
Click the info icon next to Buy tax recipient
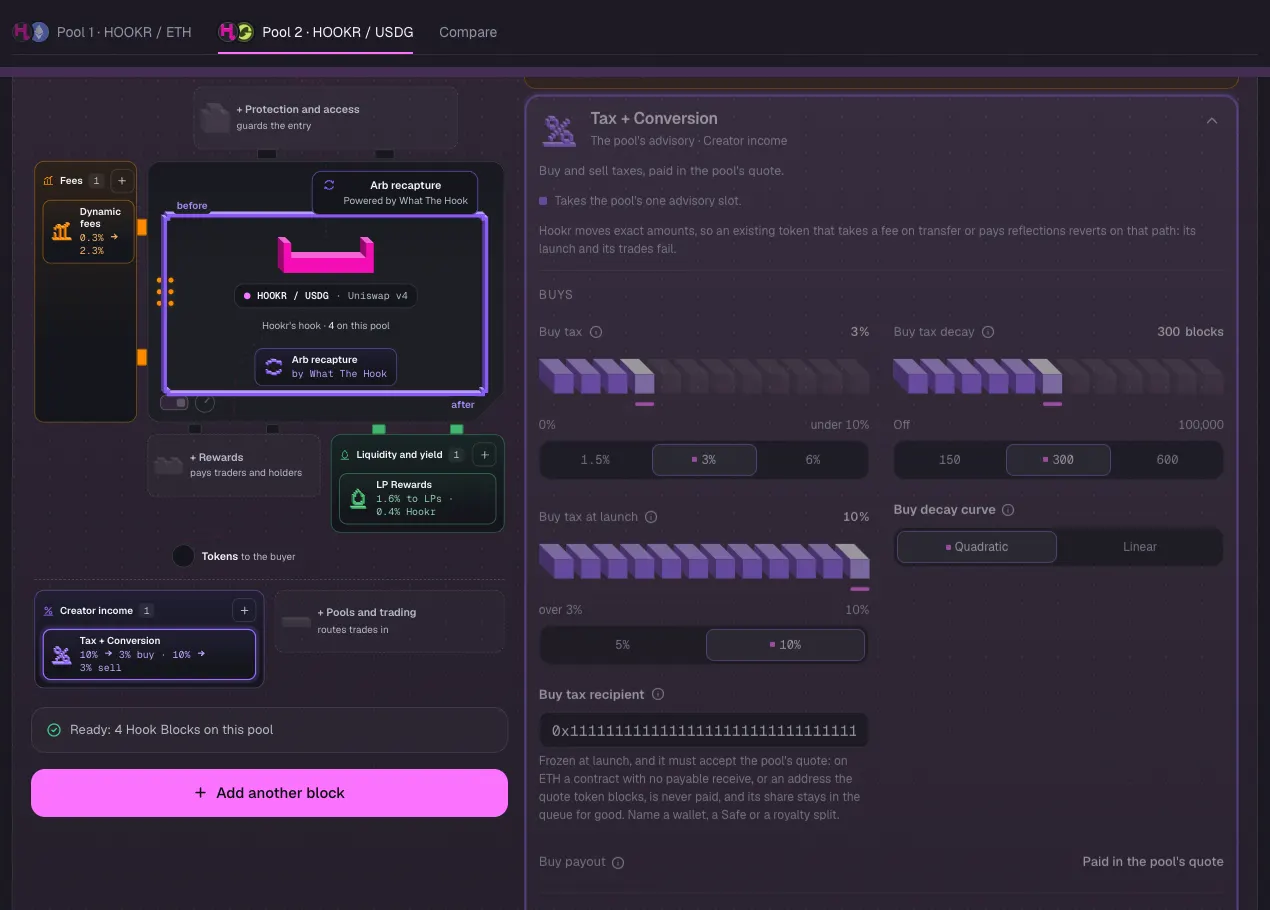click(657, 694)
